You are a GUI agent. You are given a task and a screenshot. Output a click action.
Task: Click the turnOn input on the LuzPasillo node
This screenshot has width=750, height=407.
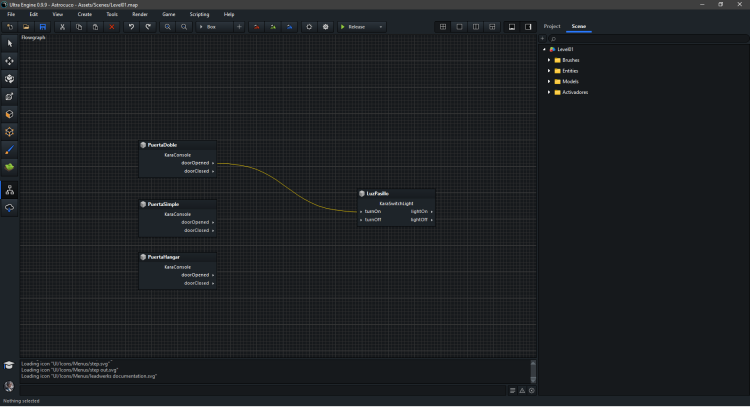coord(372,211)
